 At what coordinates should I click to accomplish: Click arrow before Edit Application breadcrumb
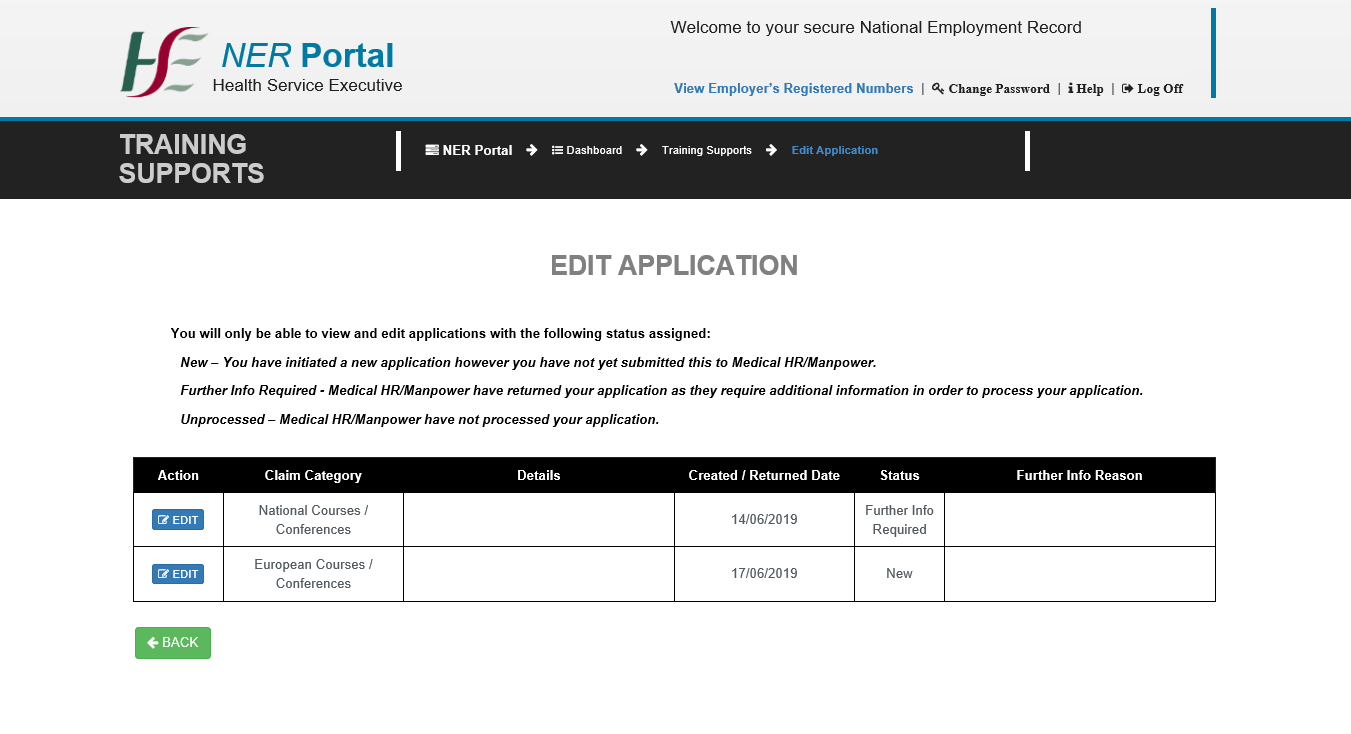tap(772, 150)
